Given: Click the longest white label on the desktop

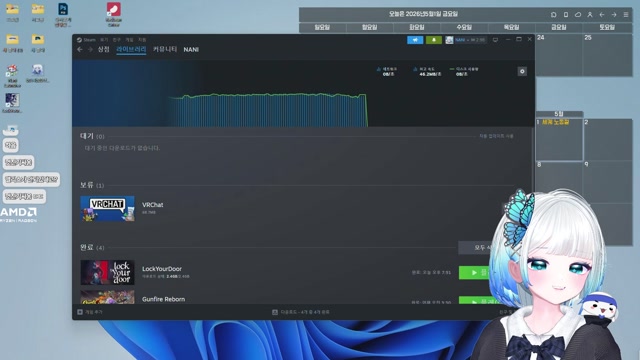Looking at the screenshot, I should point(31,179).
